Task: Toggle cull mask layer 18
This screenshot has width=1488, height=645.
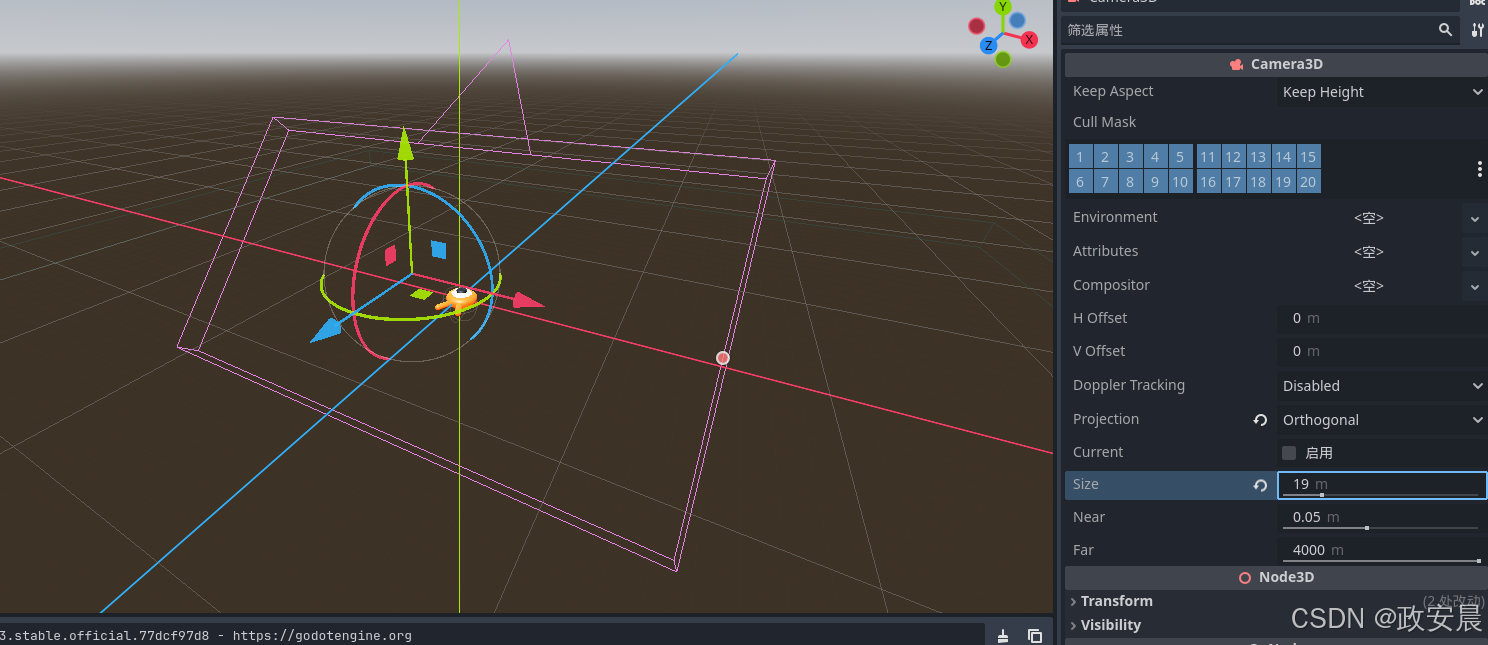Action: (x=1258, y=182)
